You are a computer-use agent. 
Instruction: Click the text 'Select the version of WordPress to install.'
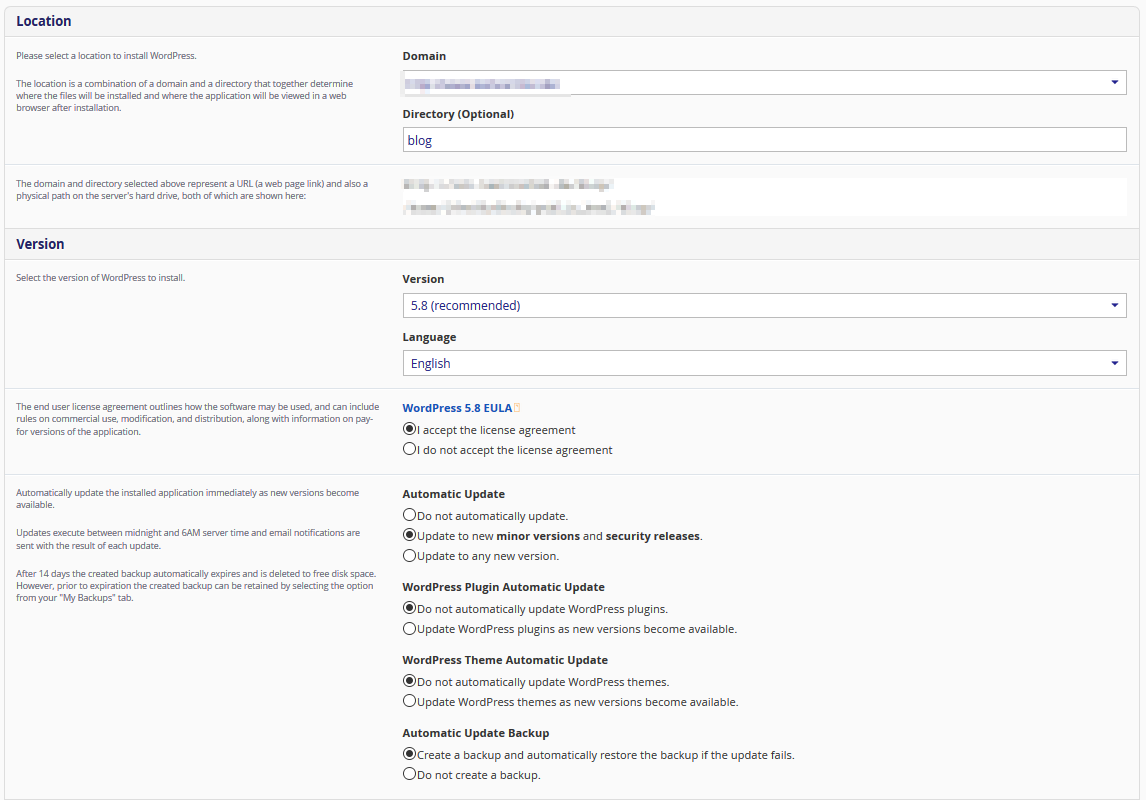point(100,278)
